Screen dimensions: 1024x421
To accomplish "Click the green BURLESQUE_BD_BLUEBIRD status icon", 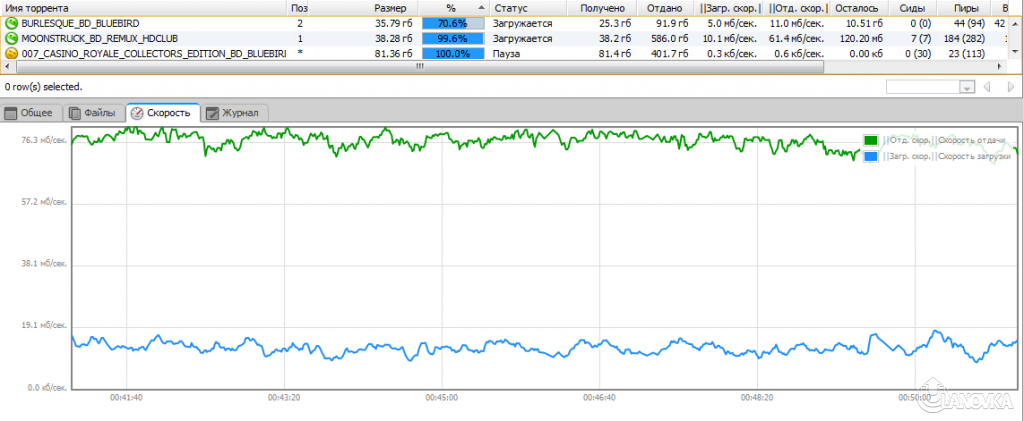I will (11, 23).
